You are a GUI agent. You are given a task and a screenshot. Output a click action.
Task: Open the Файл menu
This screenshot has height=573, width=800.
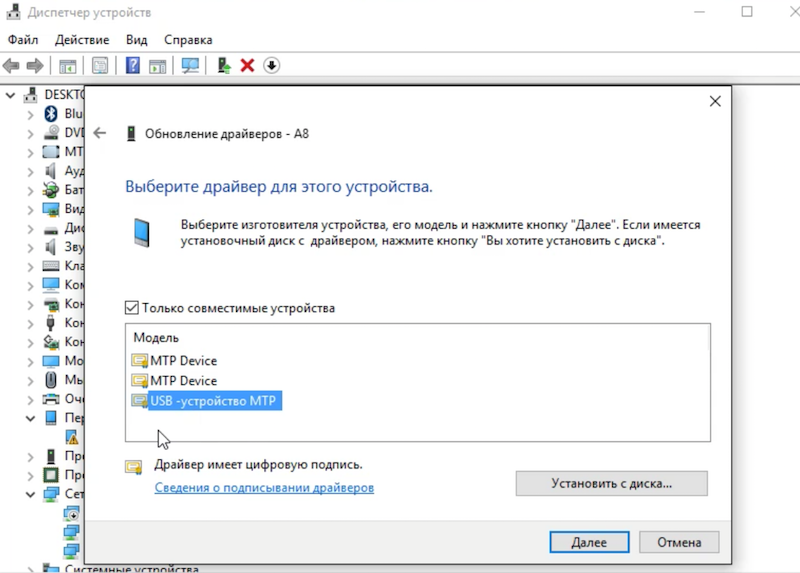click(x=23, y=40)
